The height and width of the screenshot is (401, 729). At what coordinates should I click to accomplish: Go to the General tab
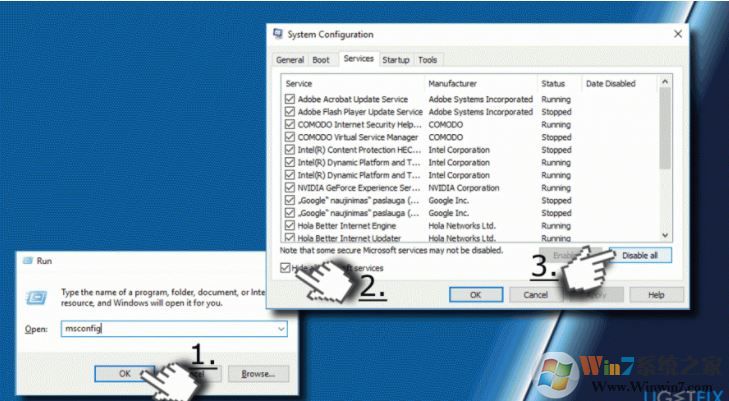[x=290, y=60]
